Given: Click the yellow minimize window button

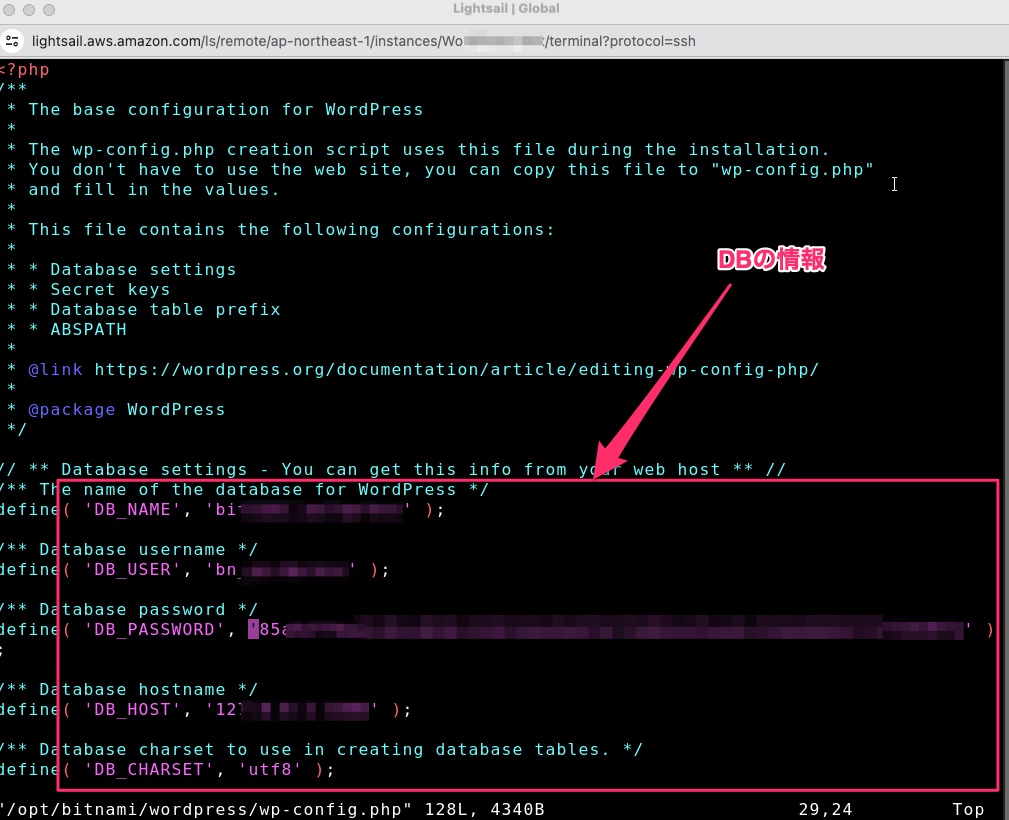Looking at the screenshot, I should 29,10.
